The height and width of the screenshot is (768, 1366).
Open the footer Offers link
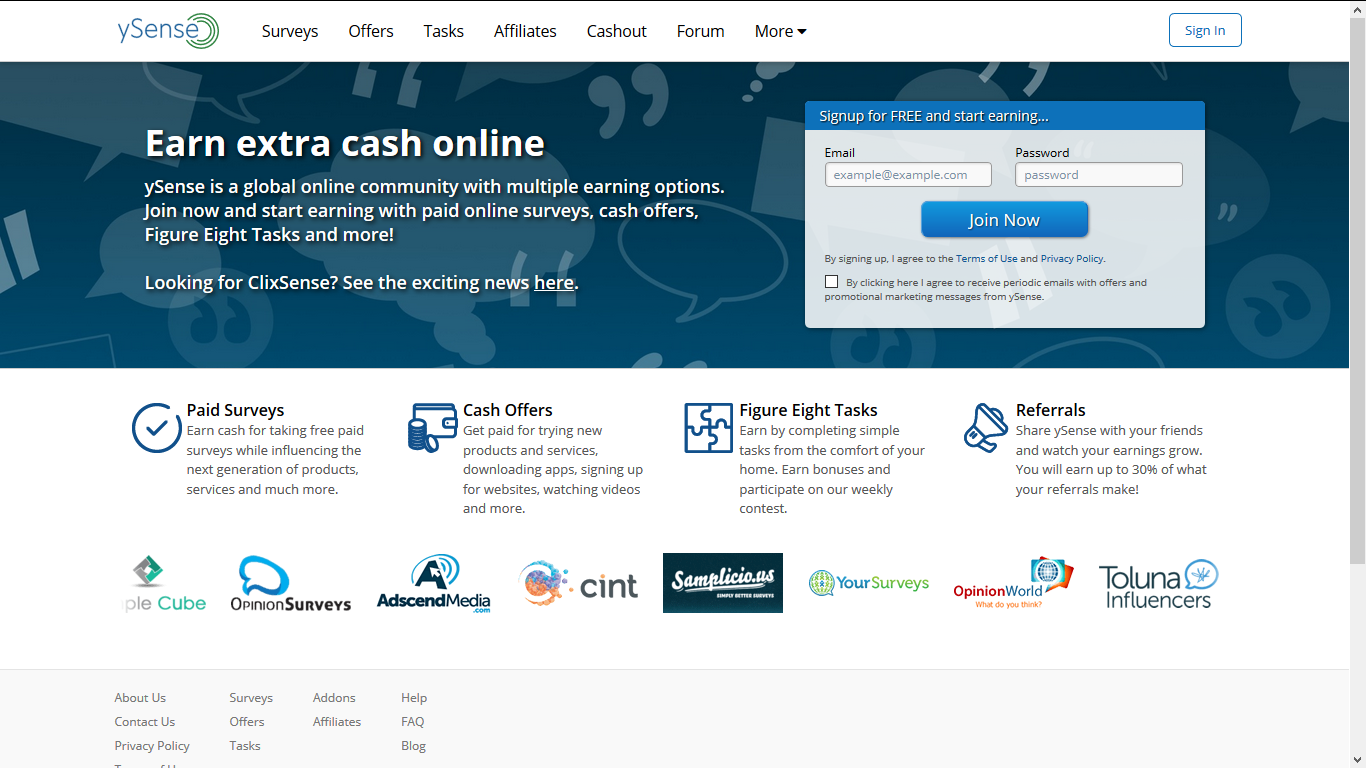(247, 722)
